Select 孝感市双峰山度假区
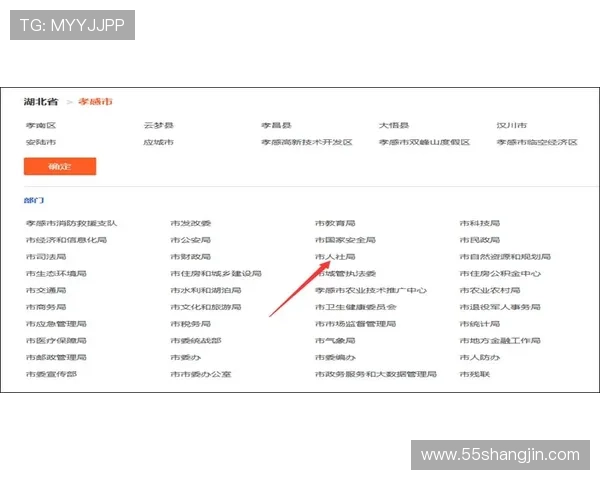Viewport: 600px width, 480px height. click(x=424, y=142)
